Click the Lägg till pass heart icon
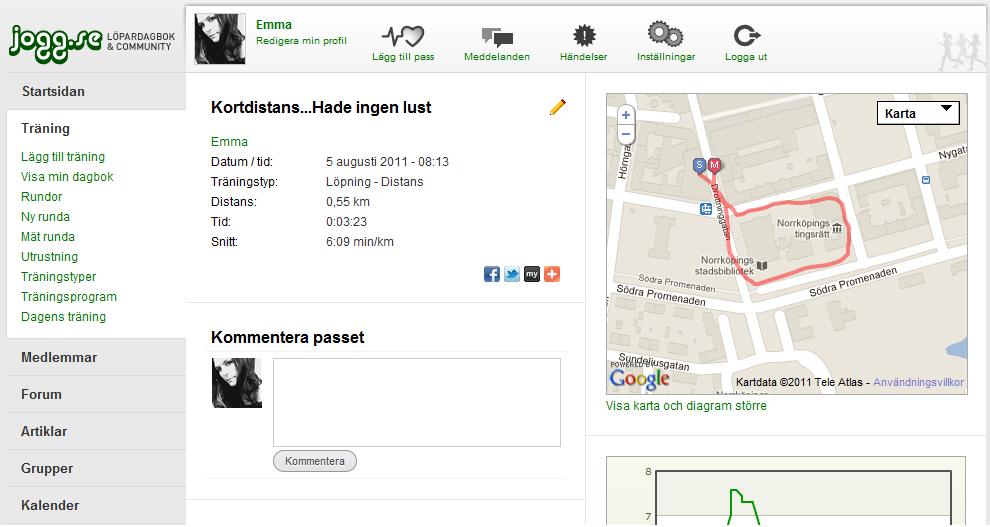 pos(403,37)
